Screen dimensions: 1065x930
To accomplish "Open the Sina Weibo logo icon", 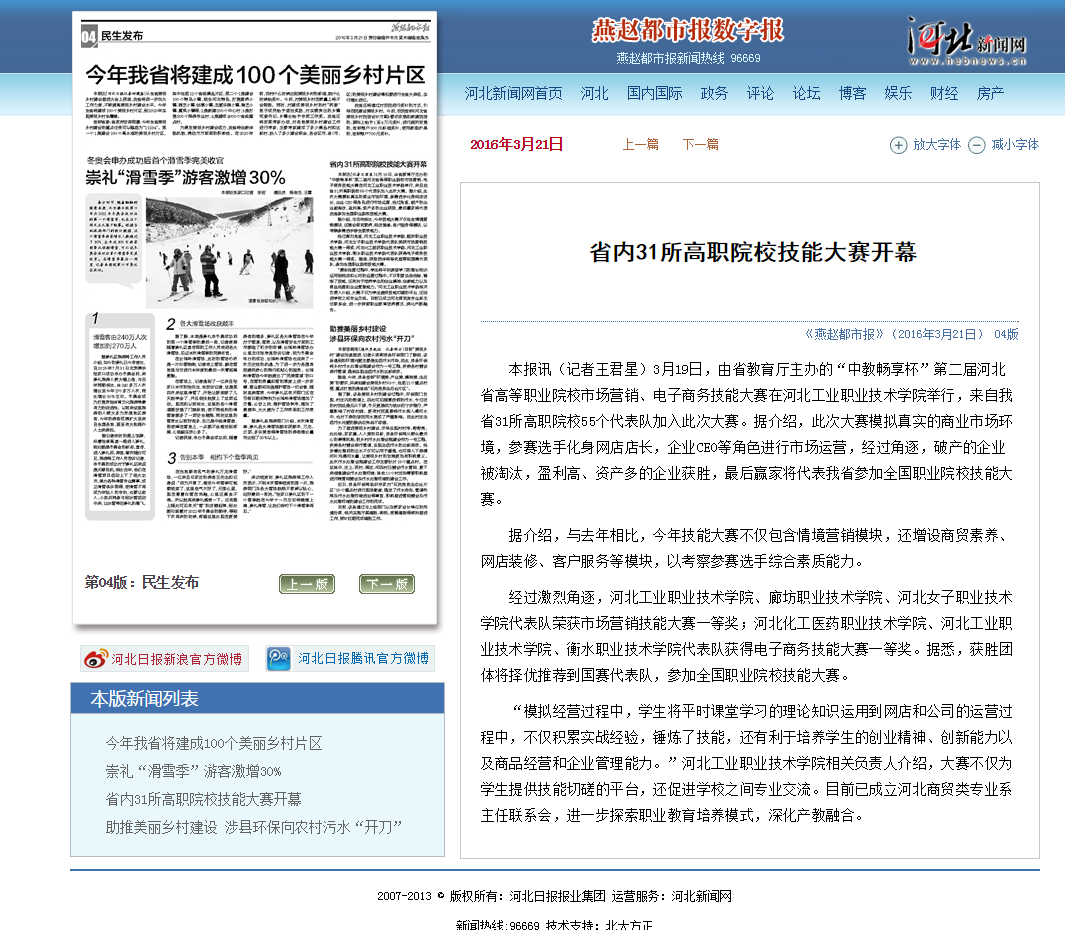I will [95, 658].
